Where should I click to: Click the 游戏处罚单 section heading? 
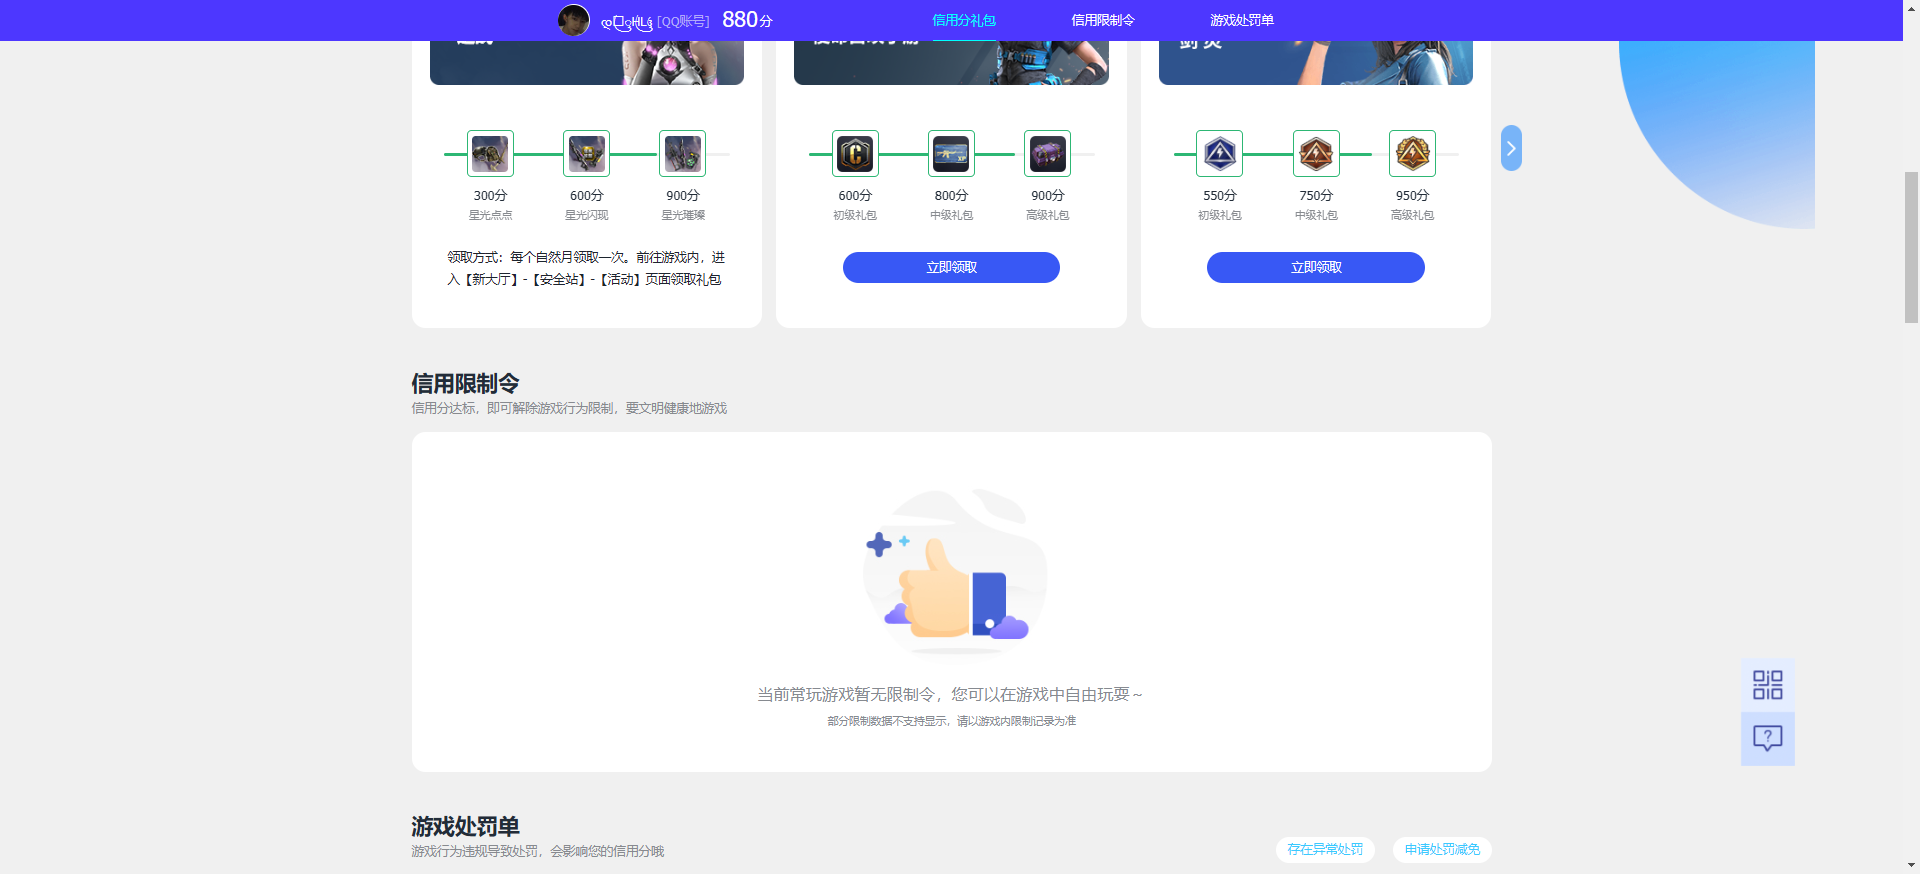coord(465,827)
